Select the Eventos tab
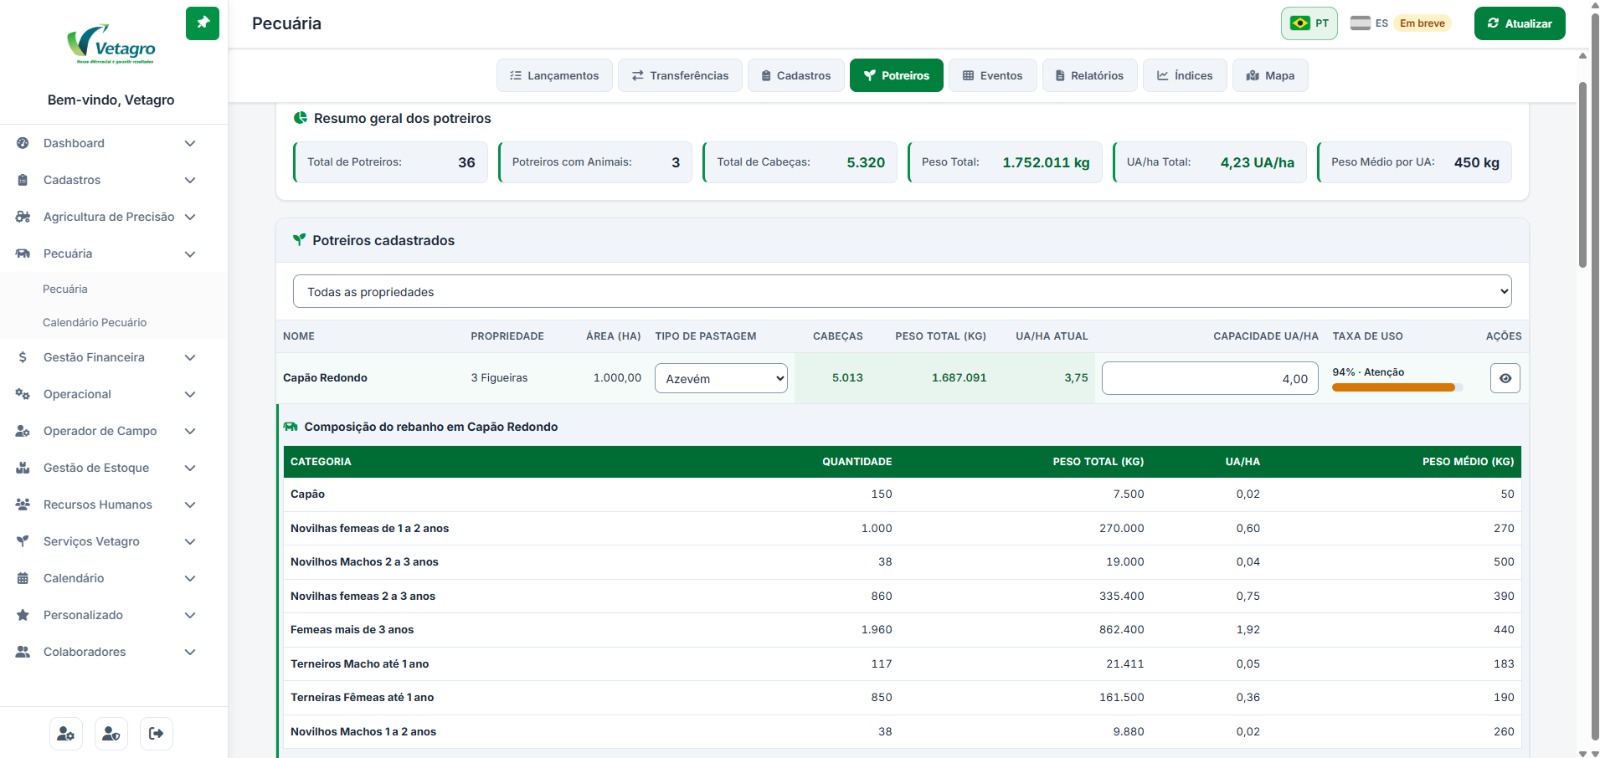This screenshot has height=758, width=1600. point(992,75)
